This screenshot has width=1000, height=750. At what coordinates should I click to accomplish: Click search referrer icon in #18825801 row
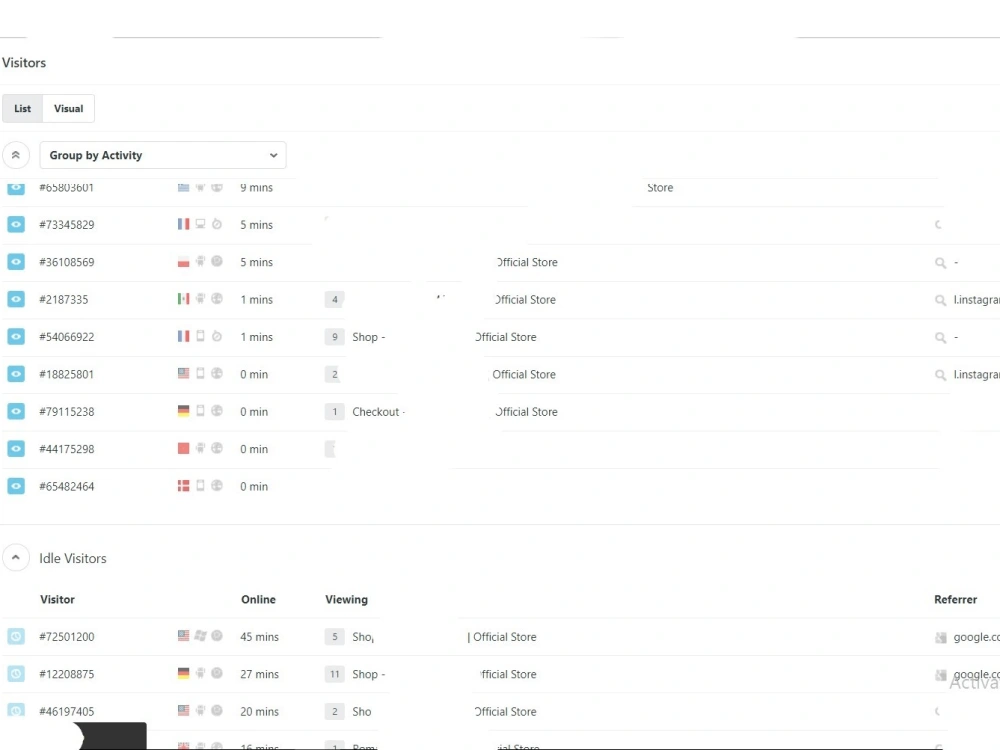click(941, 375)
